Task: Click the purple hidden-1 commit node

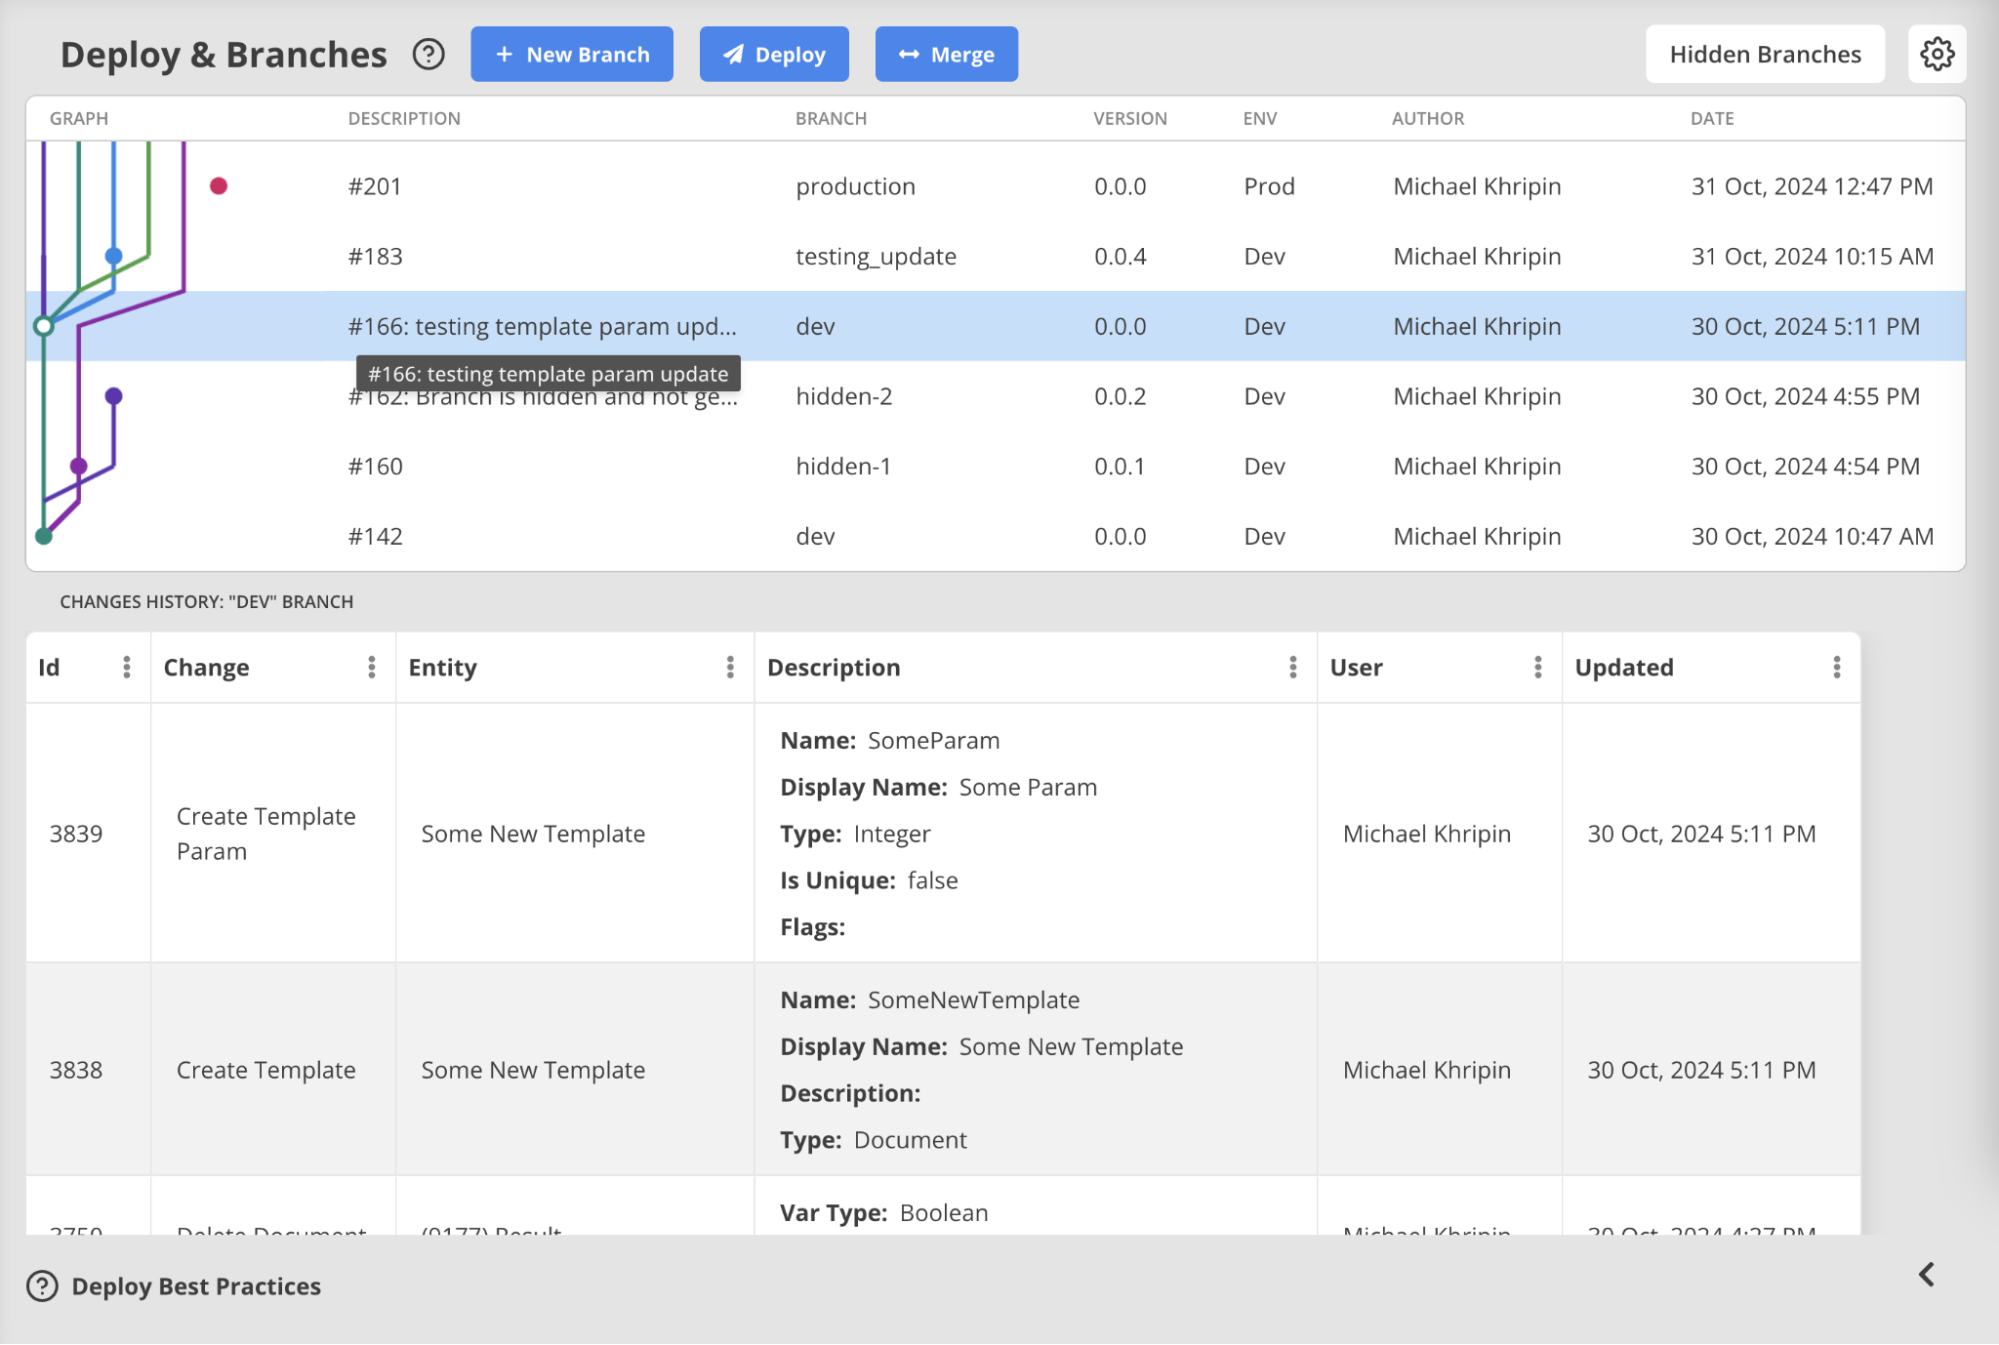Action: (x=79, y=466)
